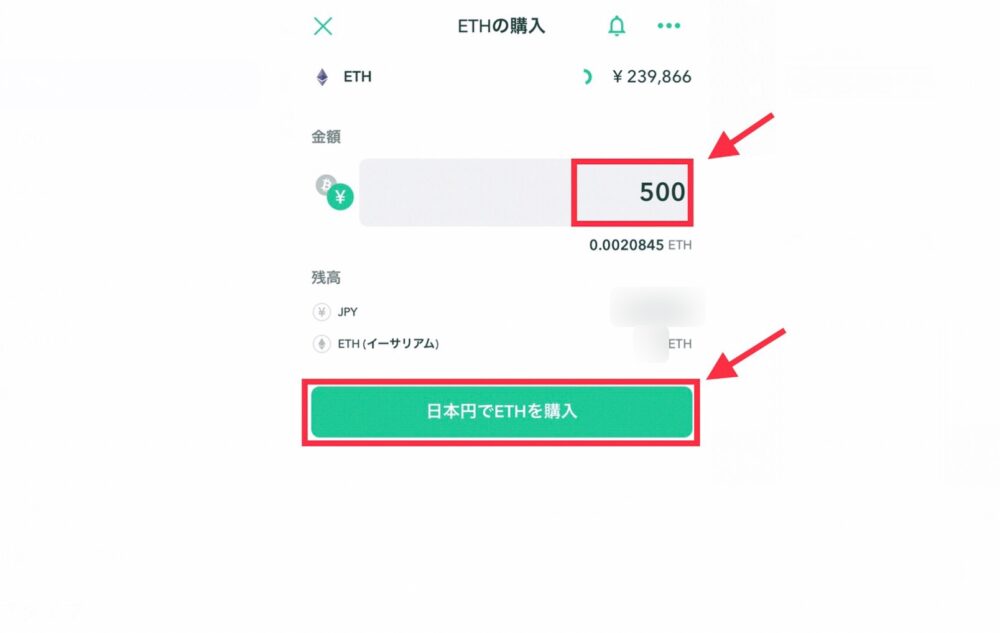Screen dimensions: 1000x633
Task: Click the ETHの購入 screen title
Action: (x=501, y=26)
